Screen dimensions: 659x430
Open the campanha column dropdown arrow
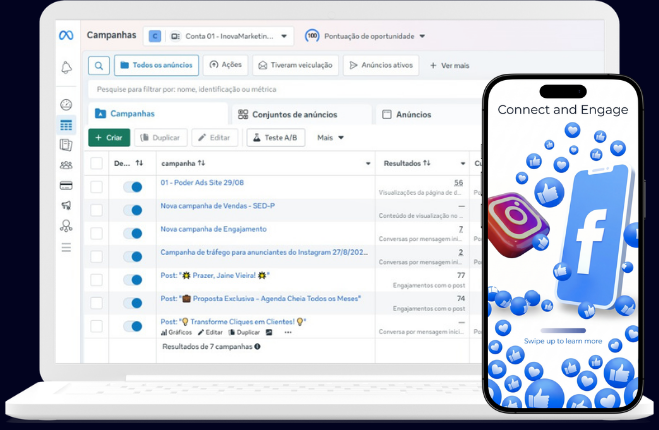[368, 164]
